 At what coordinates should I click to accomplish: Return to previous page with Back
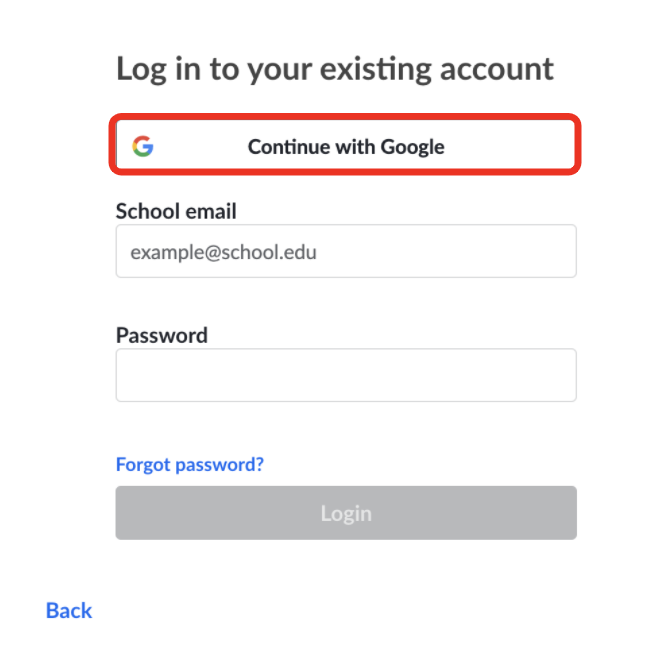69,610
